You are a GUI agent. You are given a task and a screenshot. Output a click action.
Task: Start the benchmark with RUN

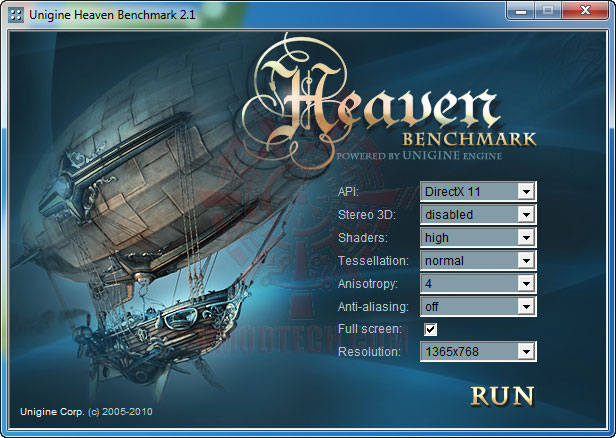coord(502,396)
